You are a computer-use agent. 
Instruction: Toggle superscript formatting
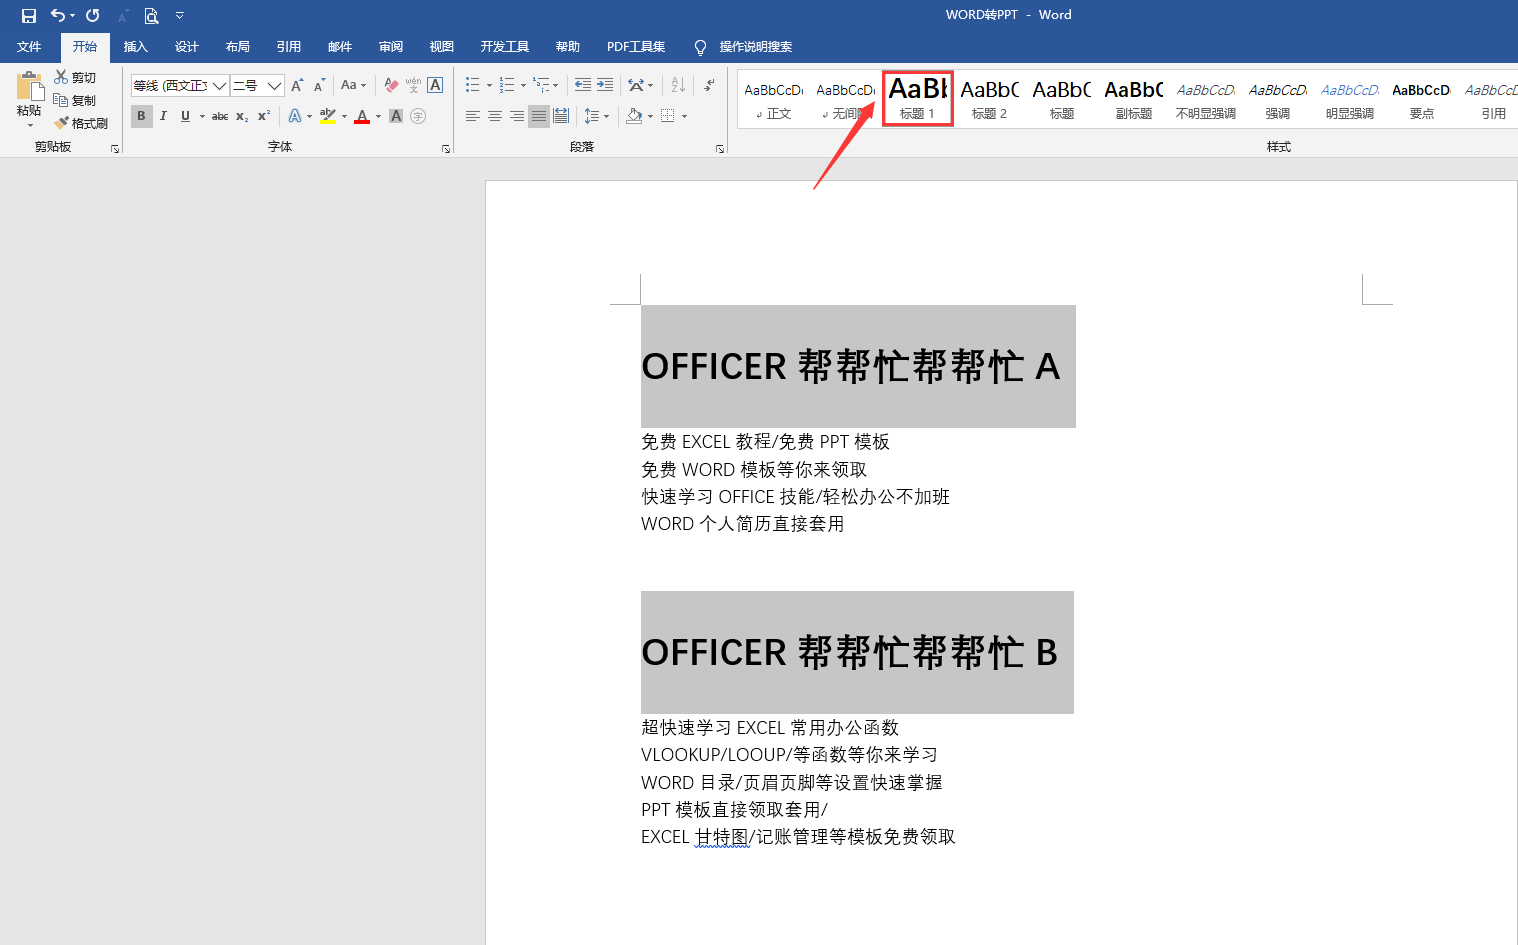264,116
